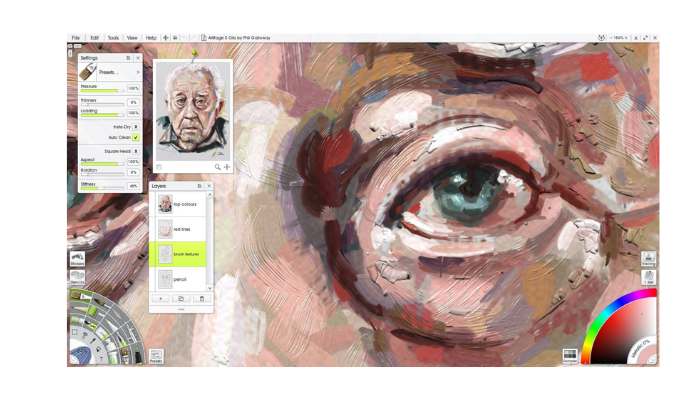The width and height of the screenshot is (700, 400).
Task: Open the Stickers panel
Action: (x=77, y=259)
